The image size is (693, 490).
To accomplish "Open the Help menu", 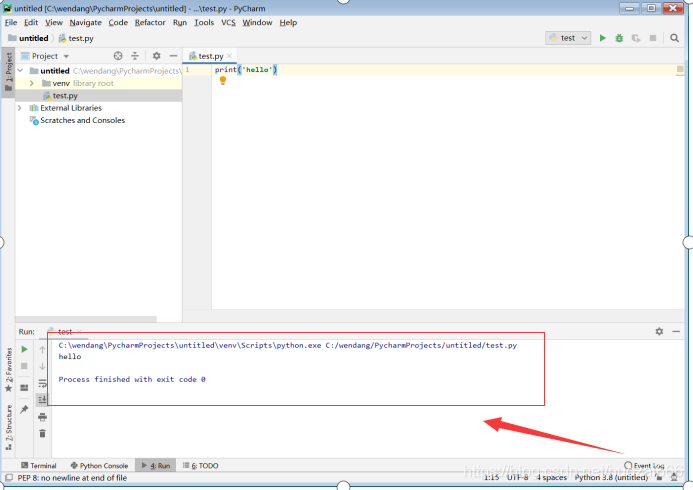I will pos(288,23).
